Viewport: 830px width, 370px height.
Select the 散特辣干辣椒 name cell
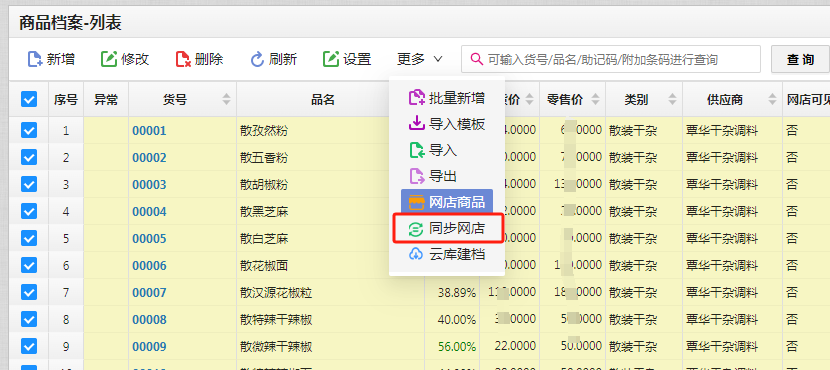(x=330, y=320)
